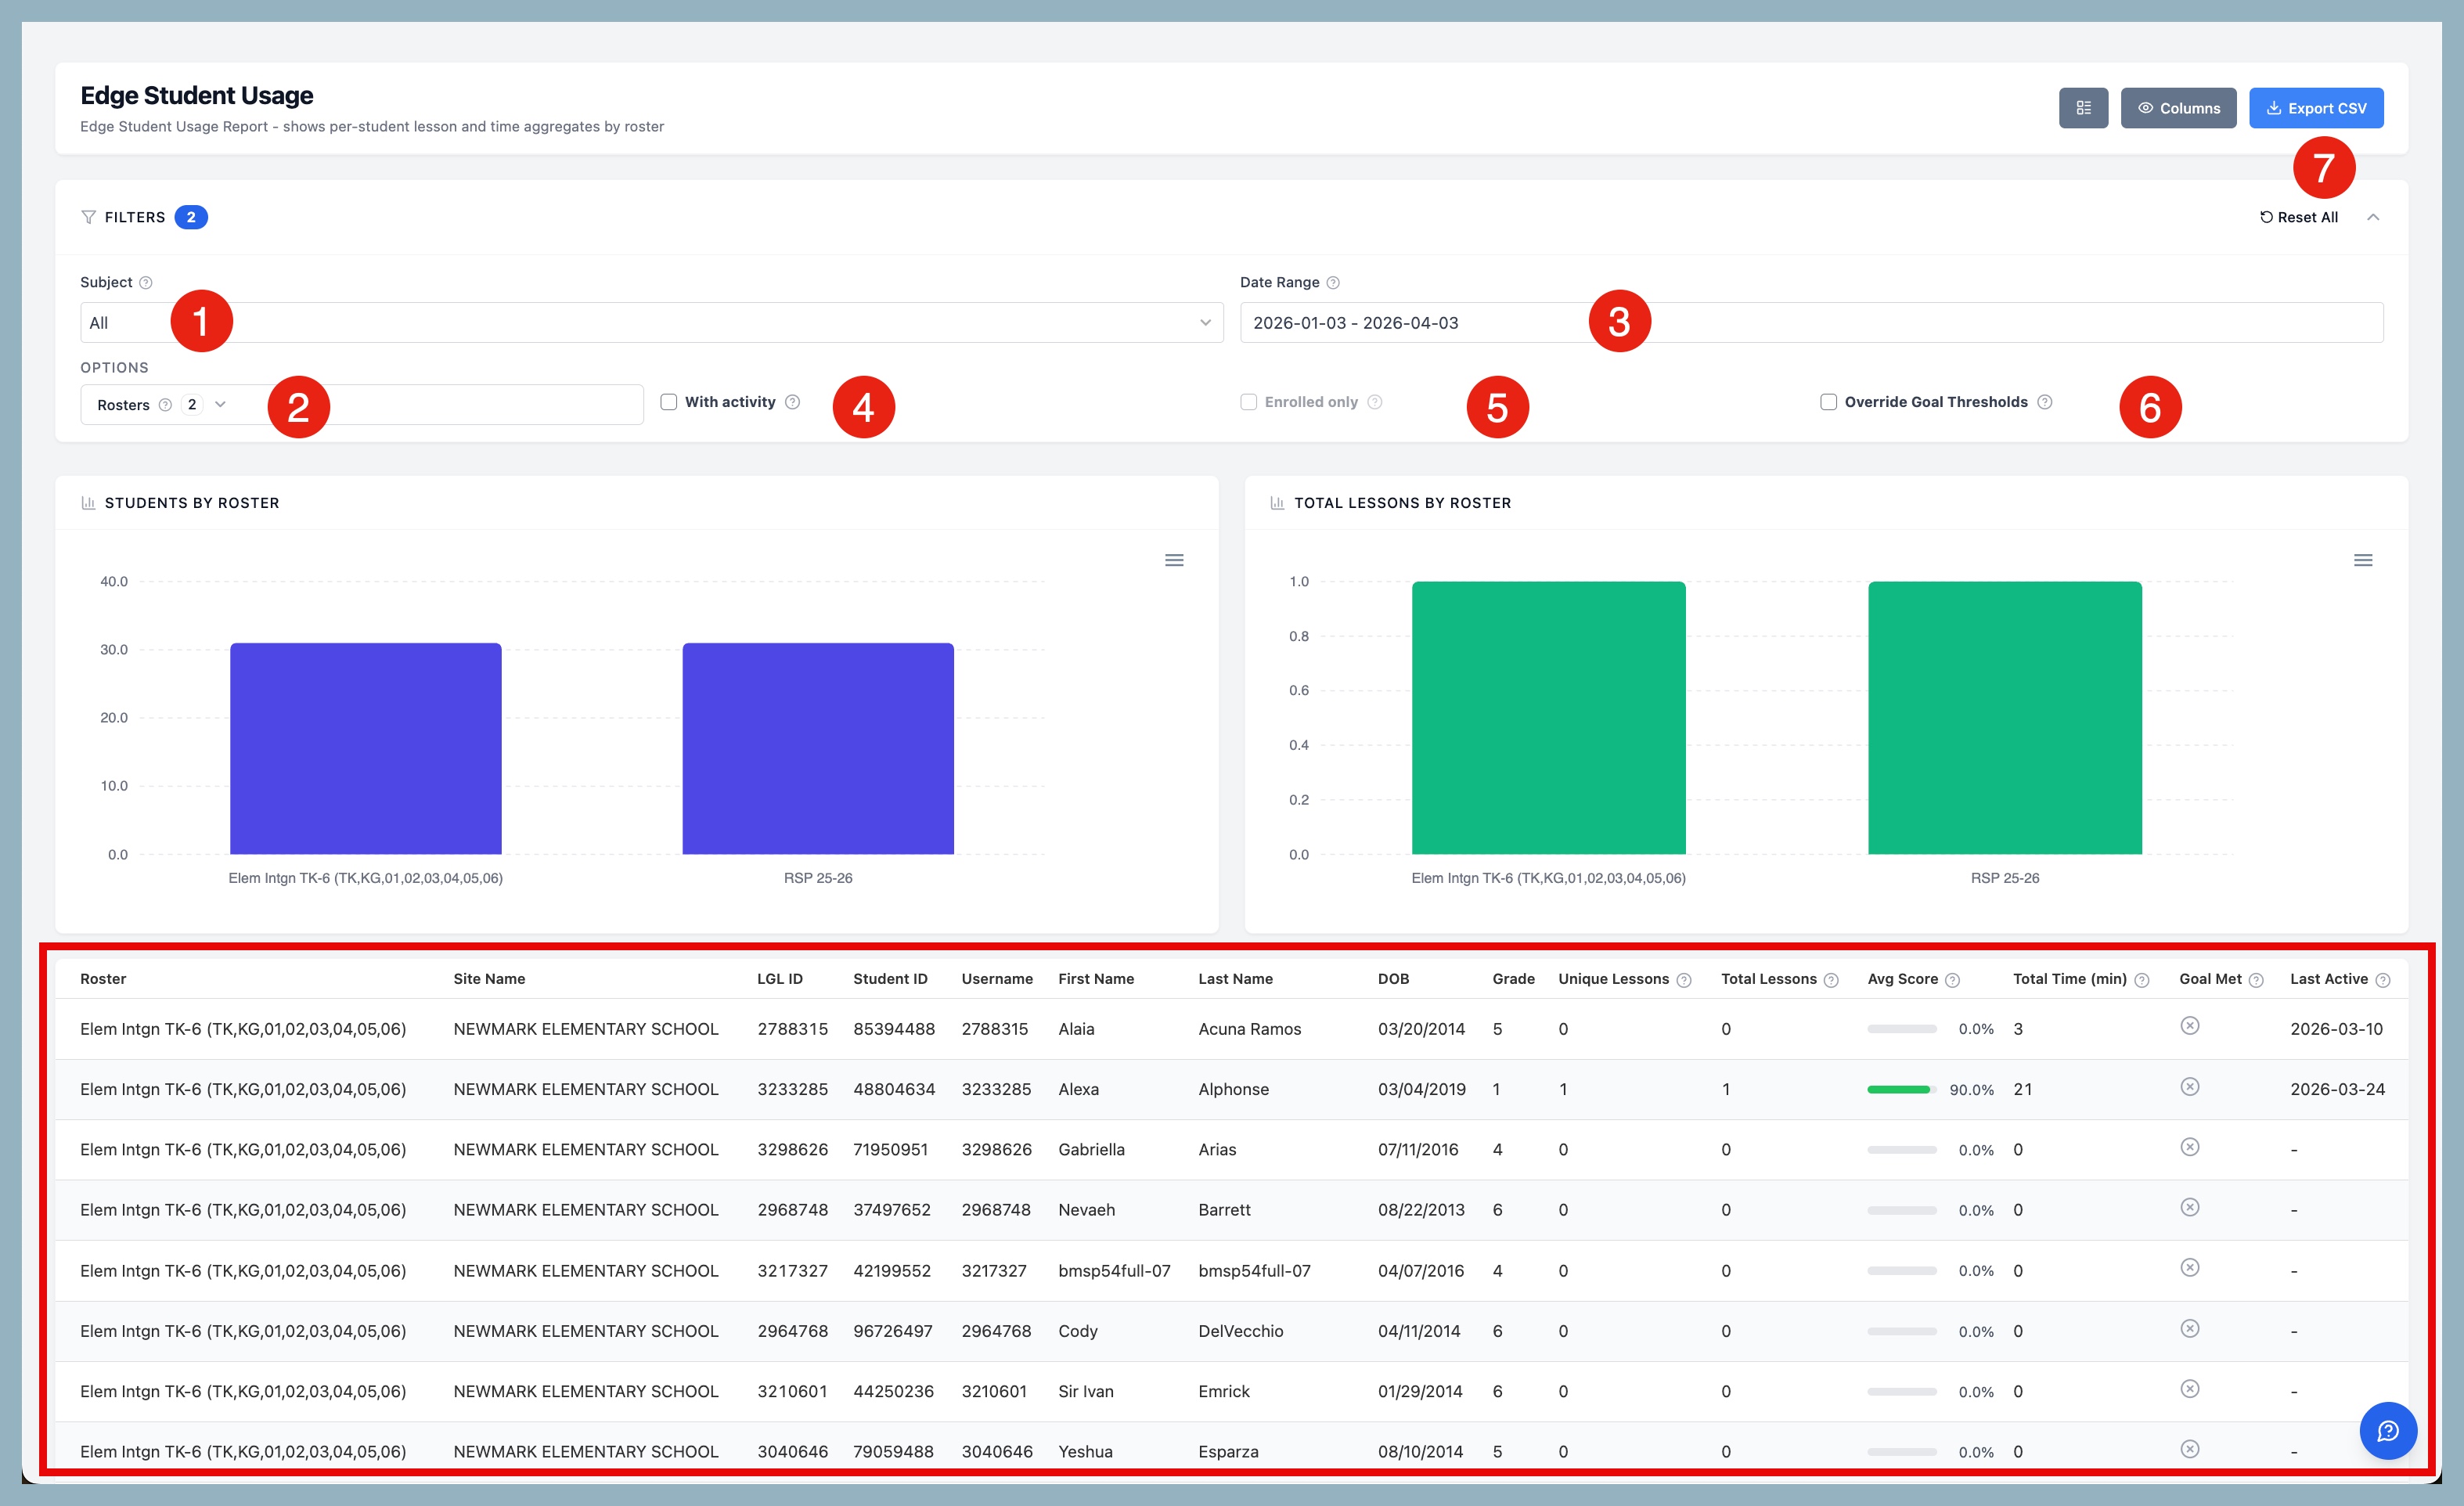This screenshot has height=1506, width=2464.
Task: Check the Override Goal Thresholds box
Action: (1828, 402)
